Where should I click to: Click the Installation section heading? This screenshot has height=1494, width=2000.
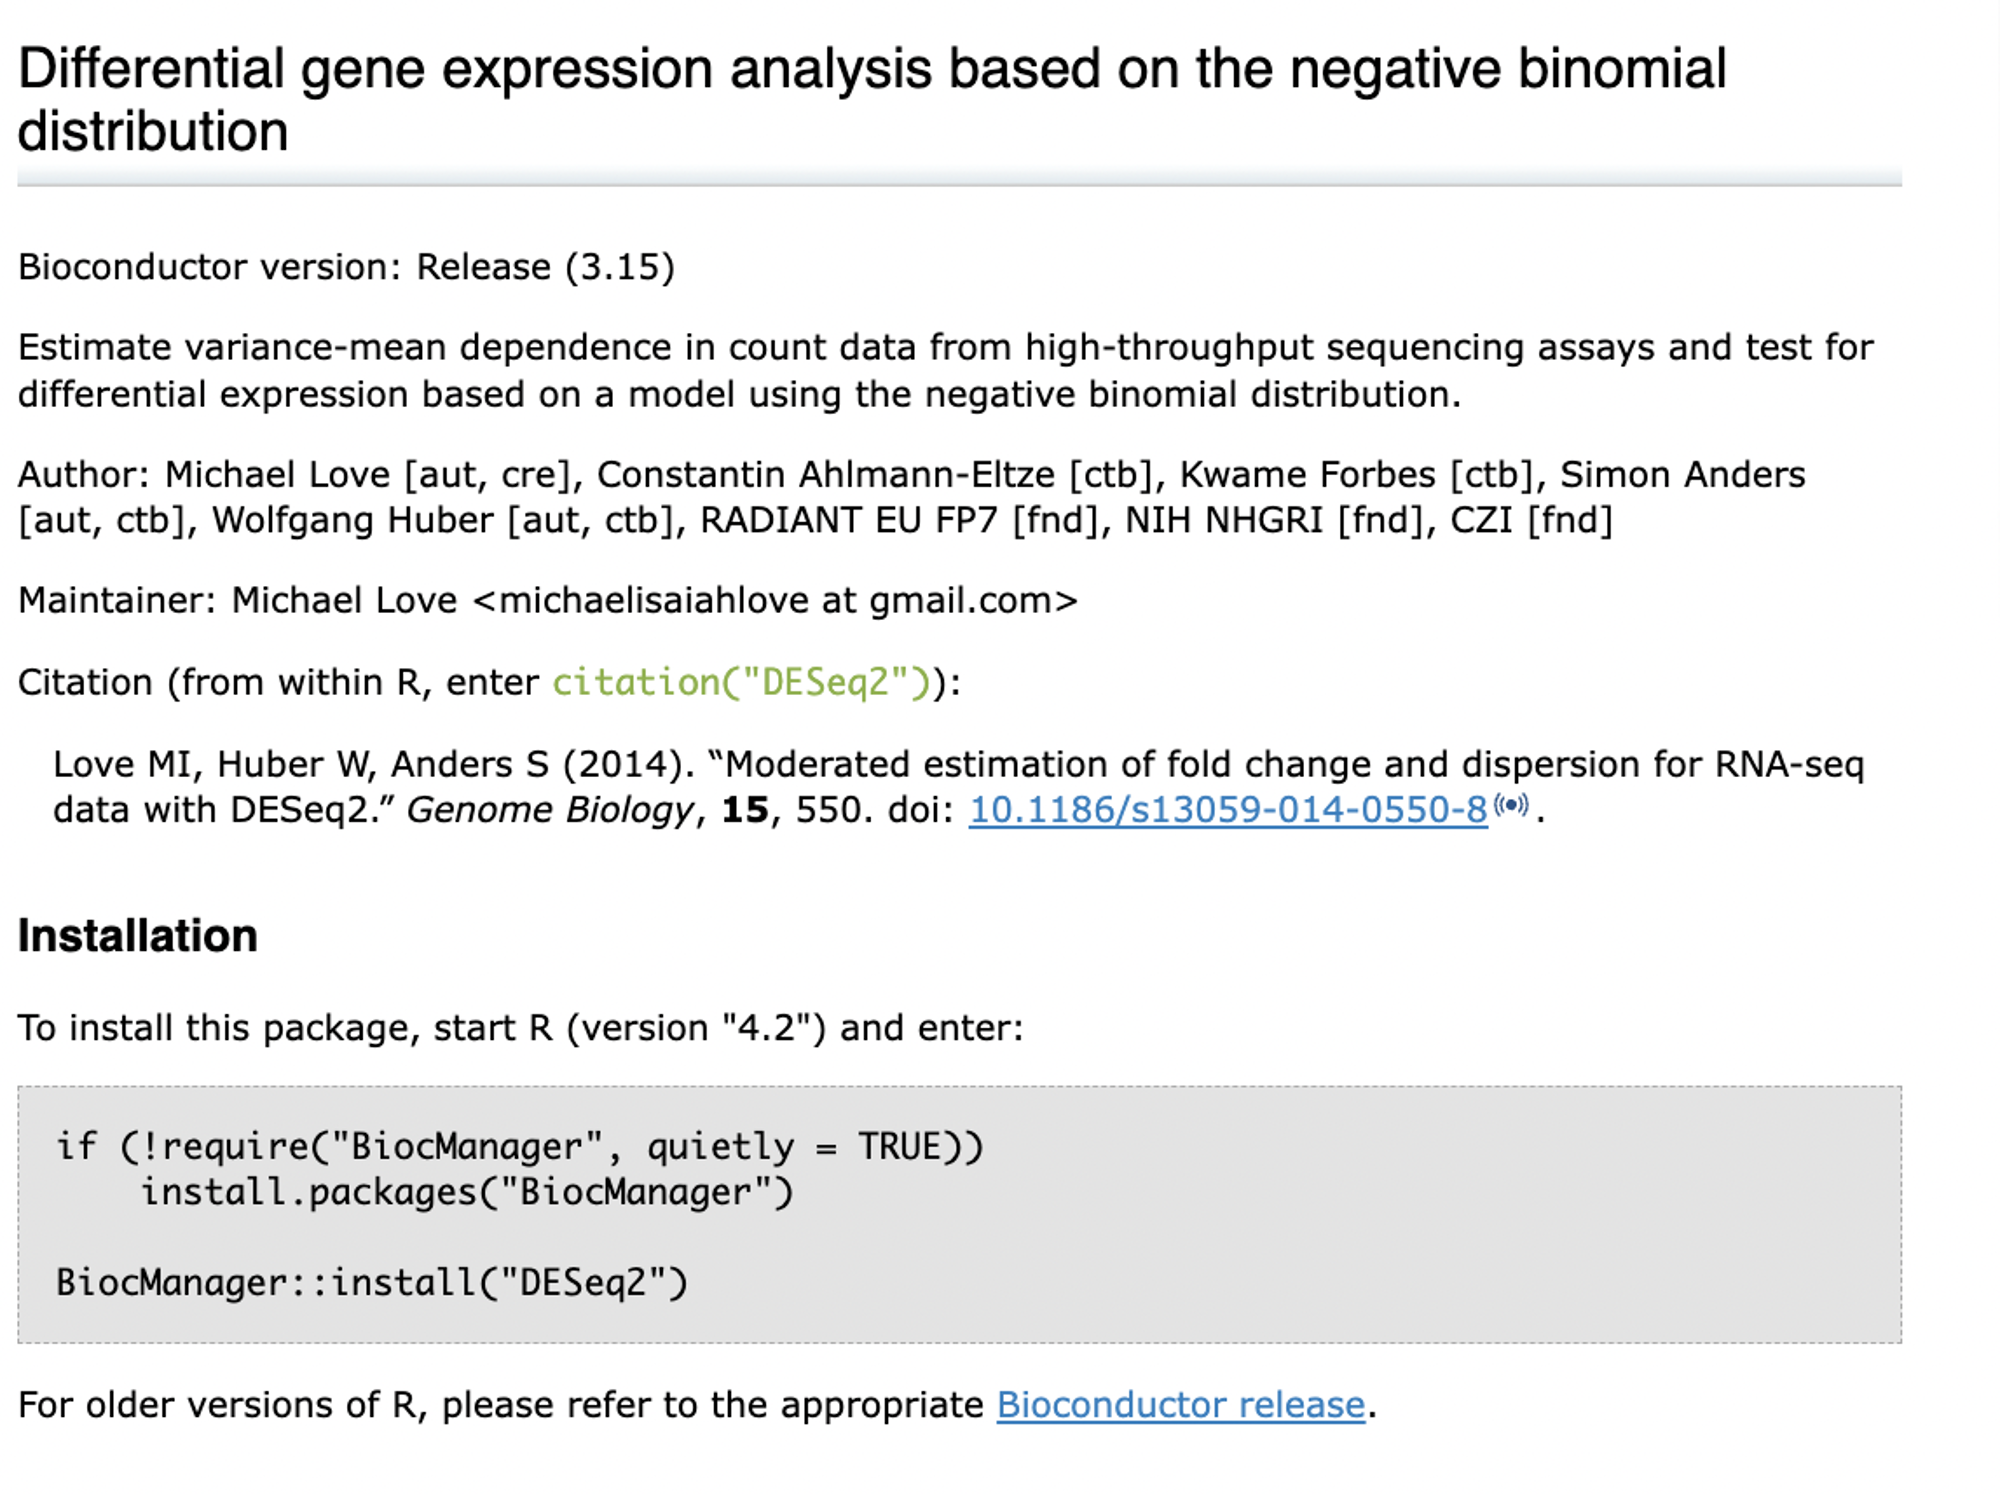[138, 936]
